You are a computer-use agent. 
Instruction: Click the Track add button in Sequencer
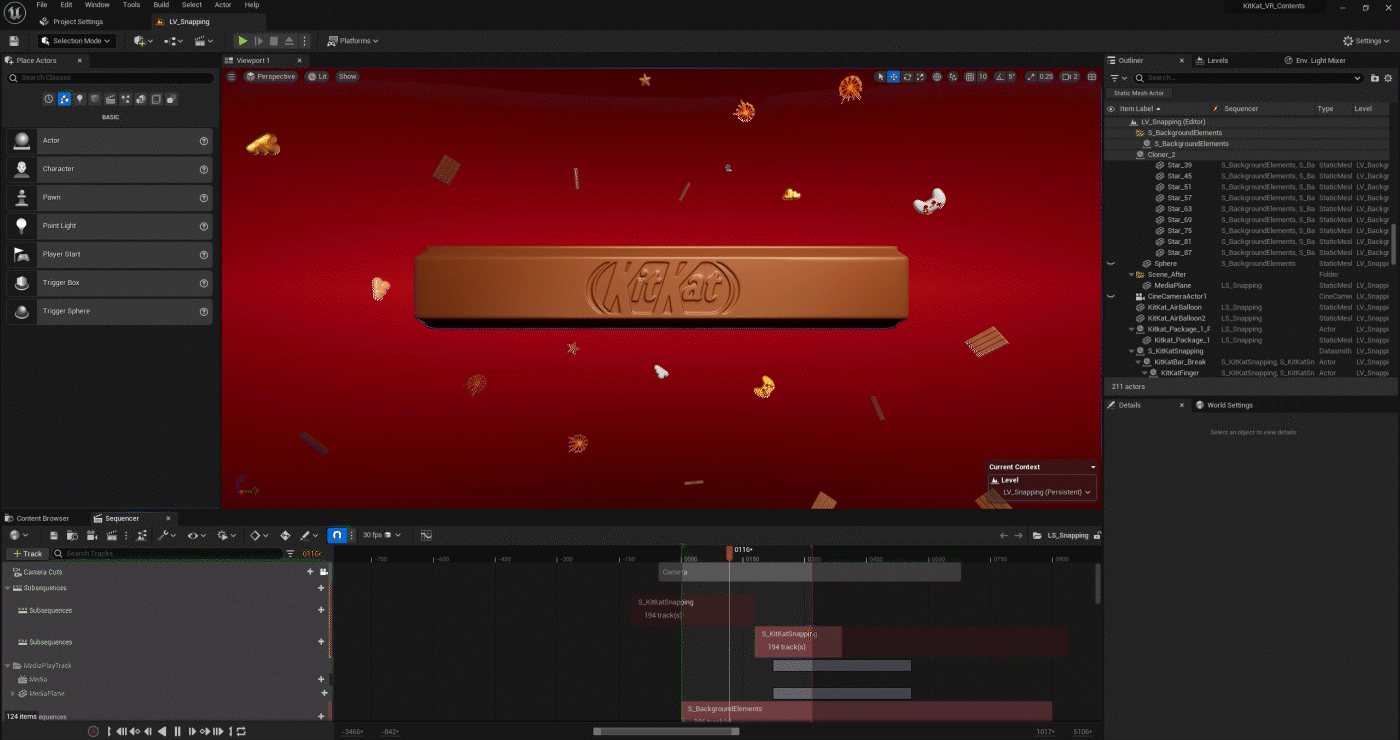27,553
